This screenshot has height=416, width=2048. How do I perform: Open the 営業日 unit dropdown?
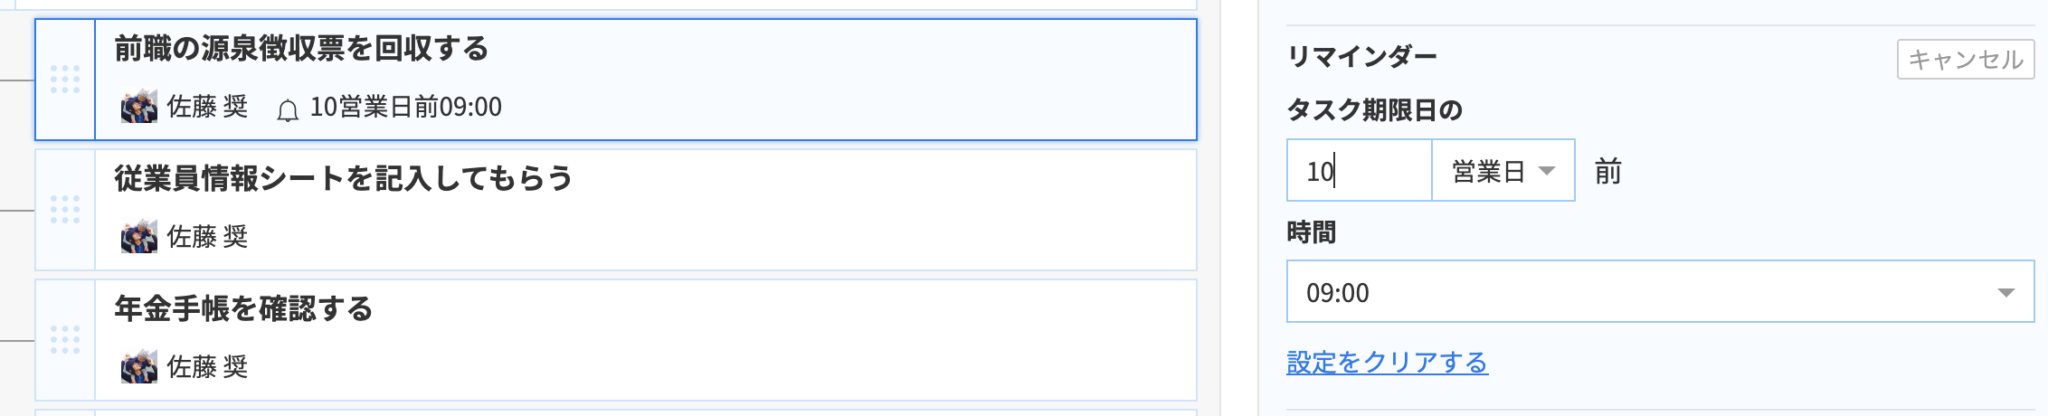(1503, 171)
